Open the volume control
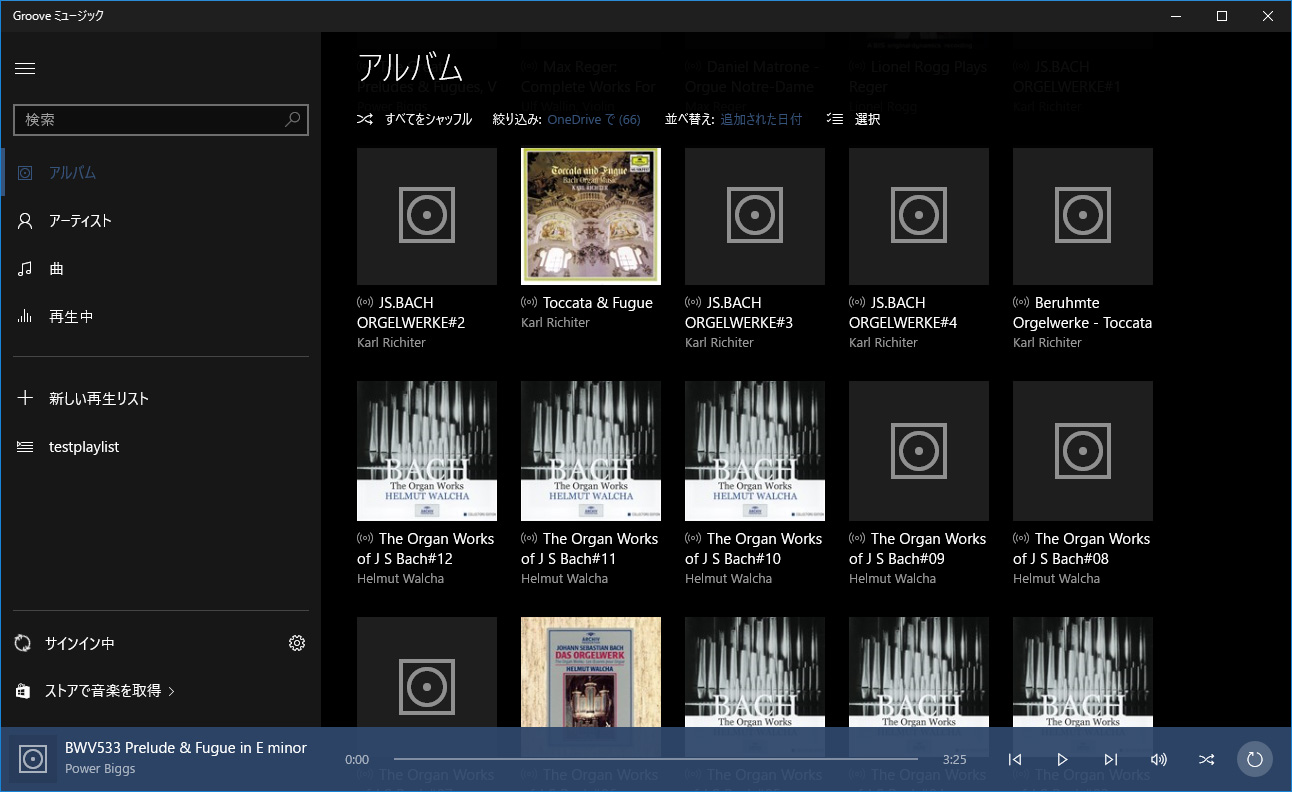The height and width of the screenshot is (792, 1292). (1159, 760)
